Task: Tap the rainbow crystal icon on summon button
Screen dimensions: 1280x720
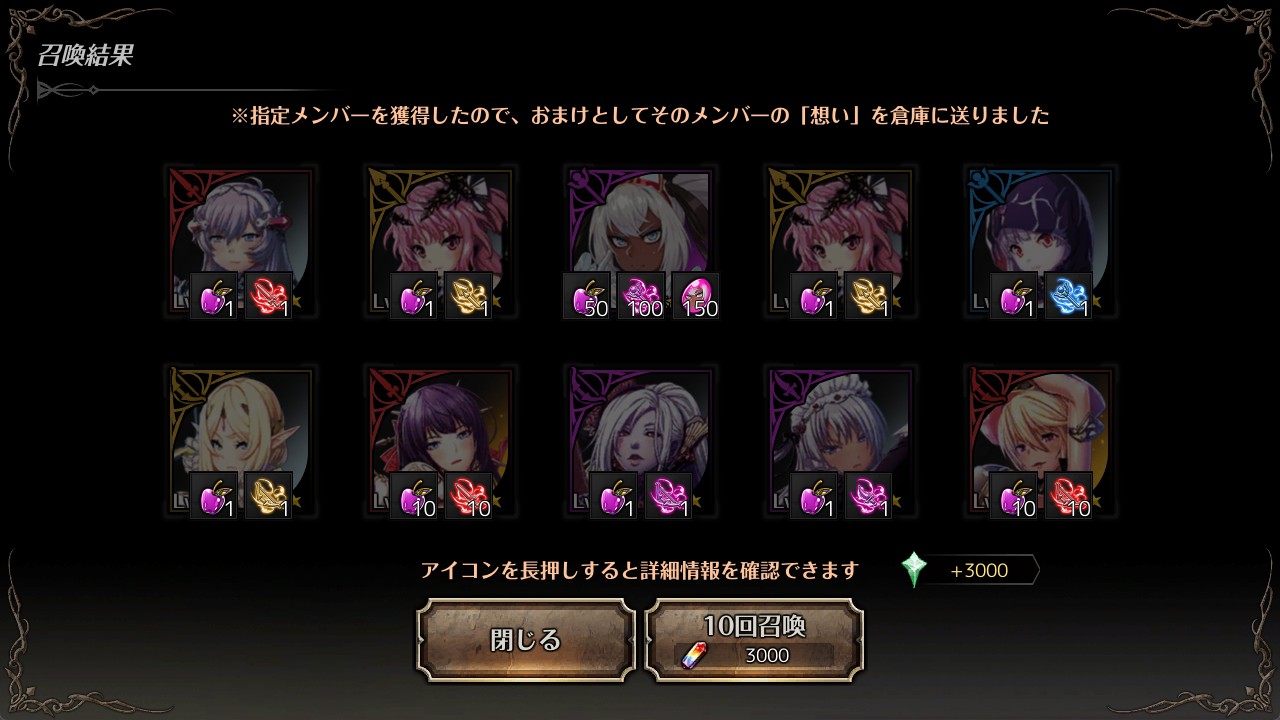Action: [692, 656]
